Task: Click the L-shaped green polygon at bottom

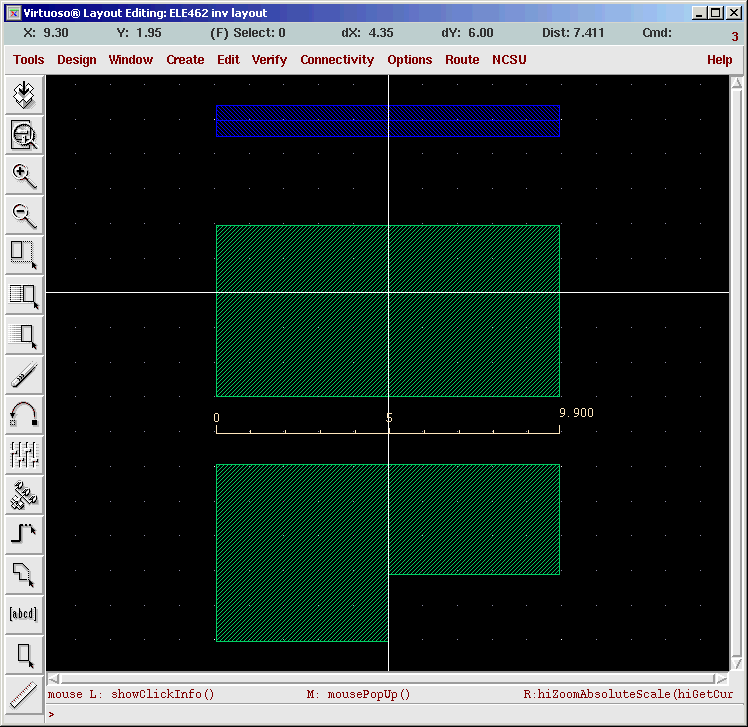Action: (302, 552)
